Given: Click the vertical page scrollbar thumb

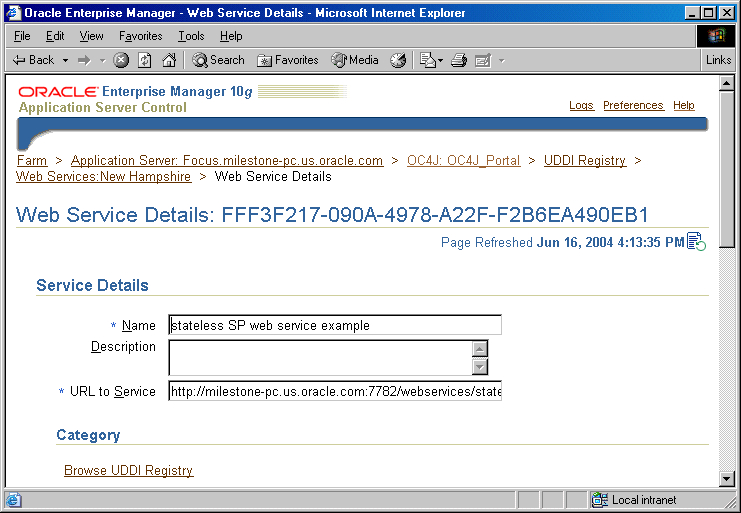Looking at the screenshot, I should pyautogui.click(x=726, y=169).
